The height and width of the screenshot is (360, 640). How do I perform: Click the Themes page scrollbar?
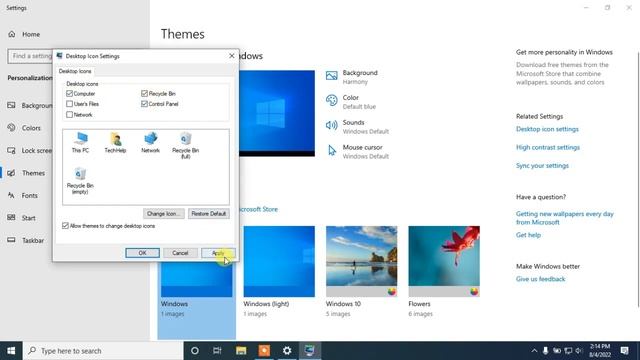tap(638, 180)
